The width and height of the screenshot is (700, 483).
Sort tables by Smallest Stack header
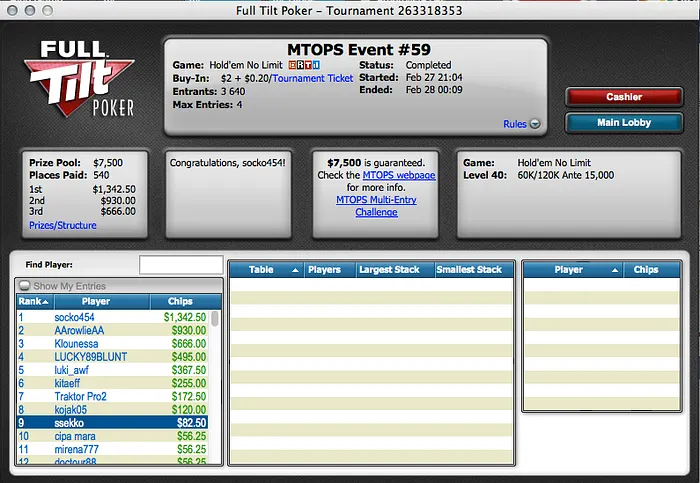[474, 270]
